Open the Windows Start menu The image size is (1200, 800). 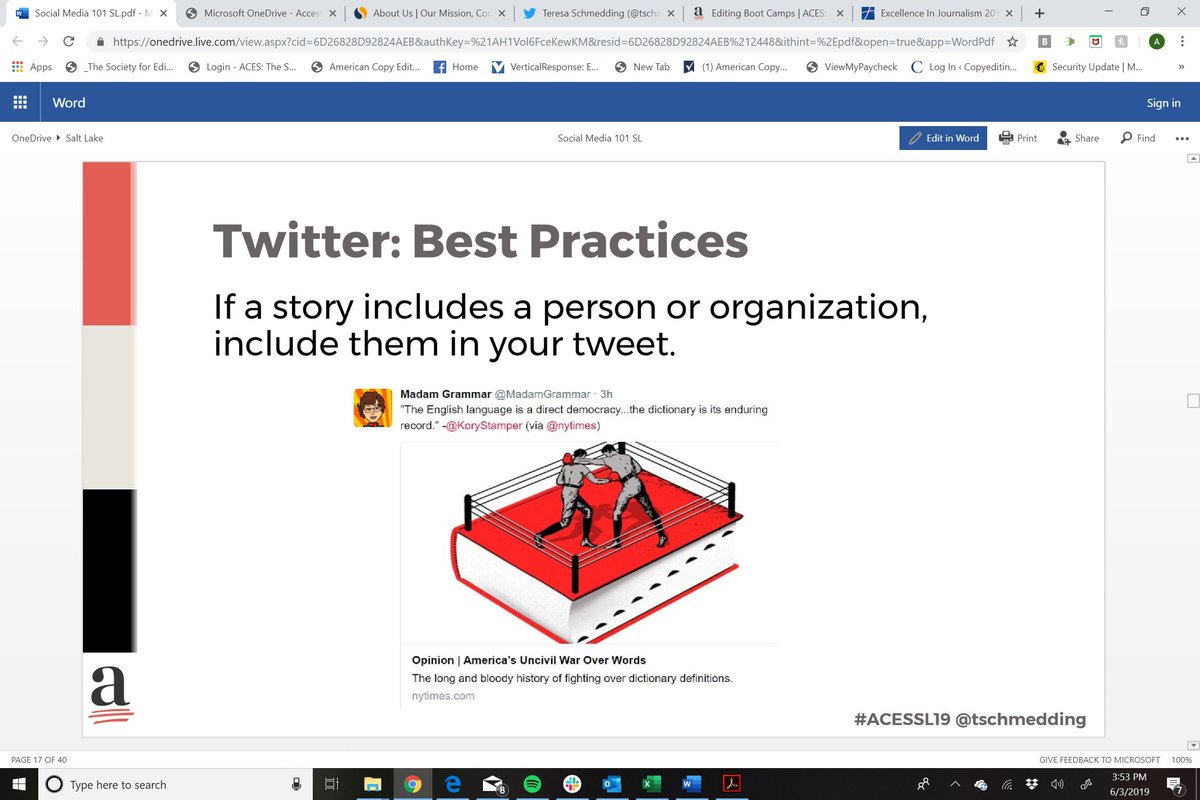point(19,784)
